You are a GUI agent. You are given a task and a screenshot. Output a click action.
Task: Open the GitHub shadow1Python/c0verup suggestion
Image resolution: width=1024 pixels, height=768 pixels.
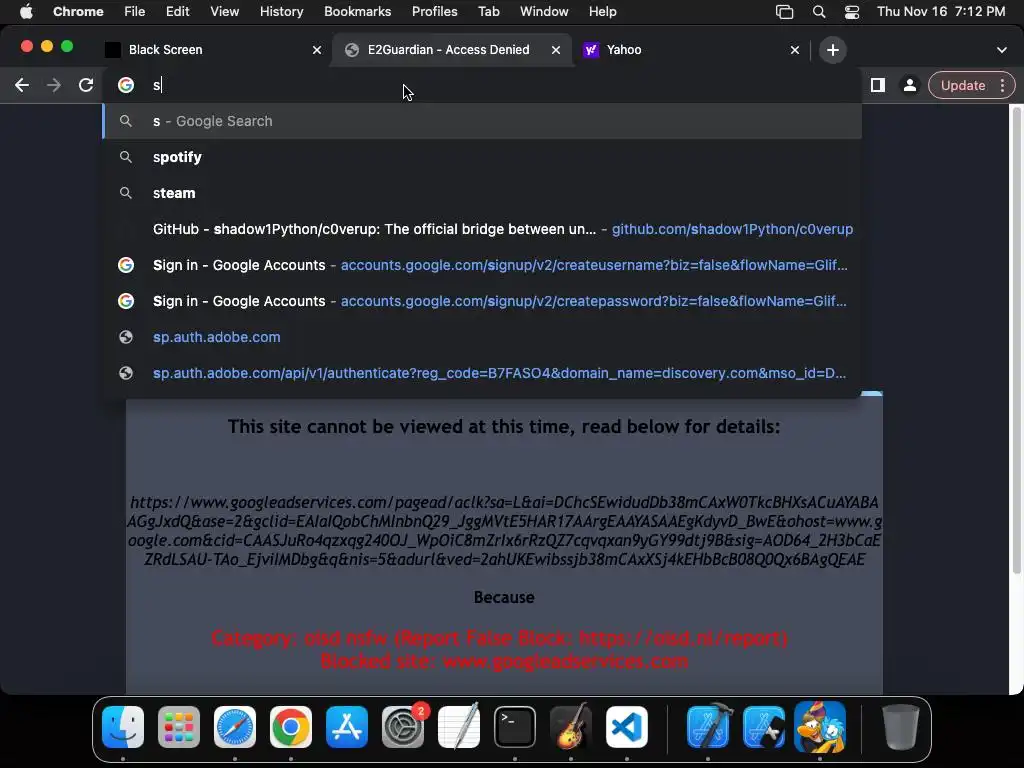(483, 229)
